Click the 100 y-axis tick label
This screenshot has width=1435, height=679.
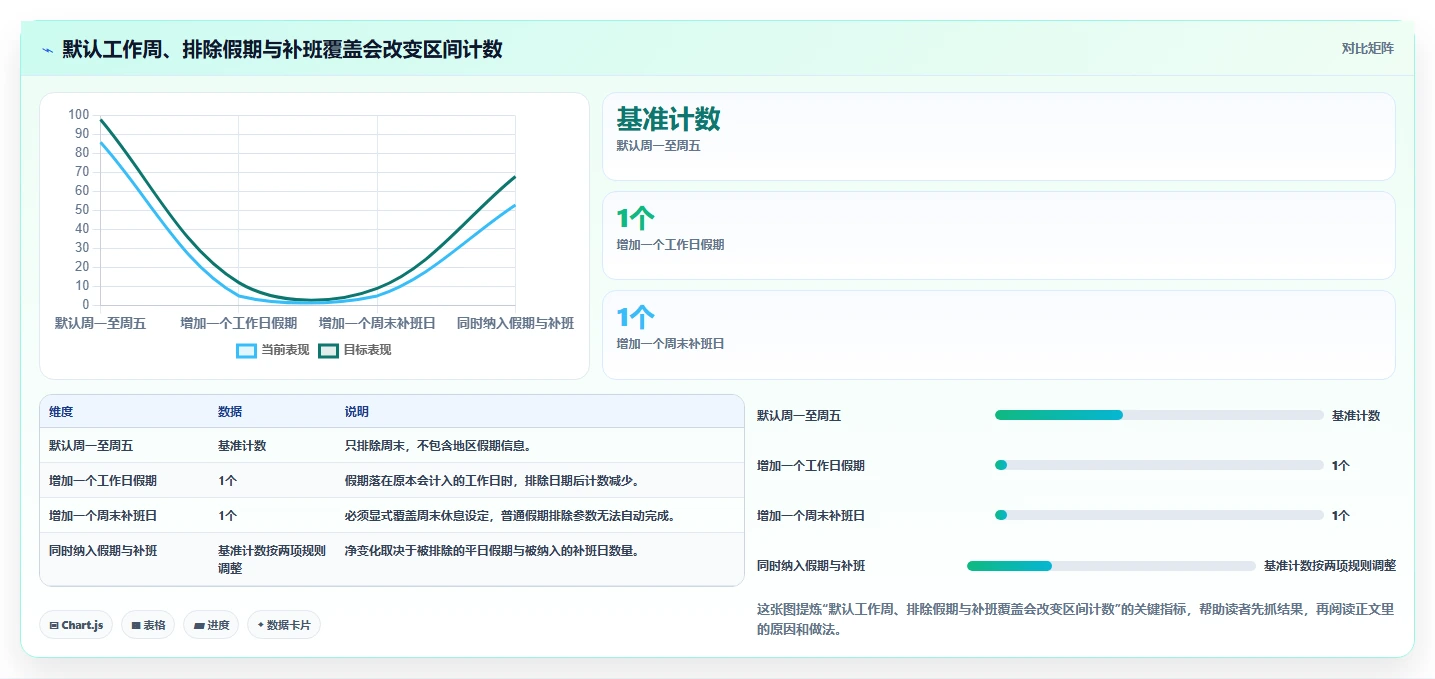[79, 115]
